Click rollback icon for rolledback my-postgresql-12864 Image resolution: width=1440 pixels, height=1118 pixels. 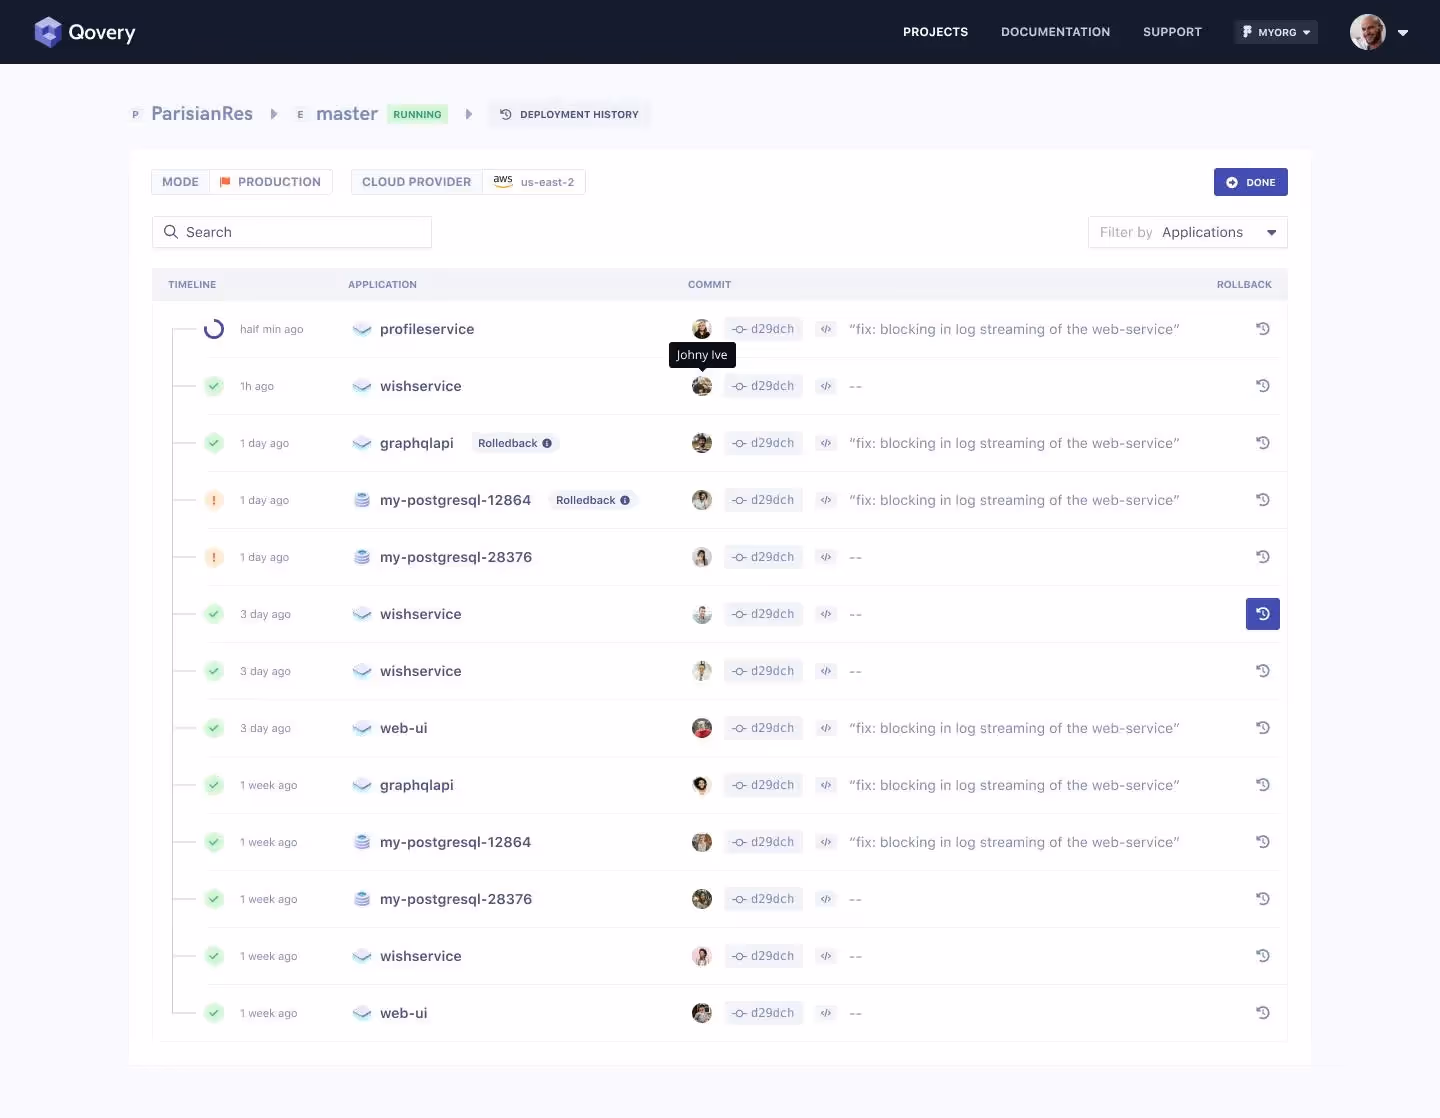(1263, 500)
